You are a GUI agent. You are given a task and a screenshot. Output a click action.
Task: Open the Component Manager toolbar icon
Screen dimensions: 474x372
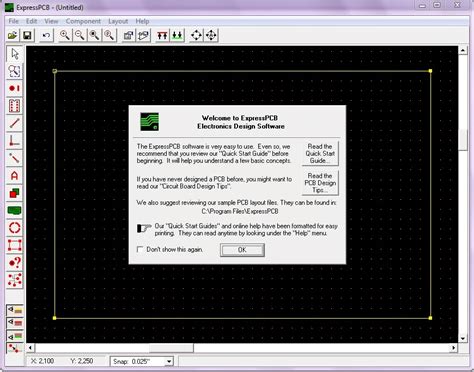143,35
